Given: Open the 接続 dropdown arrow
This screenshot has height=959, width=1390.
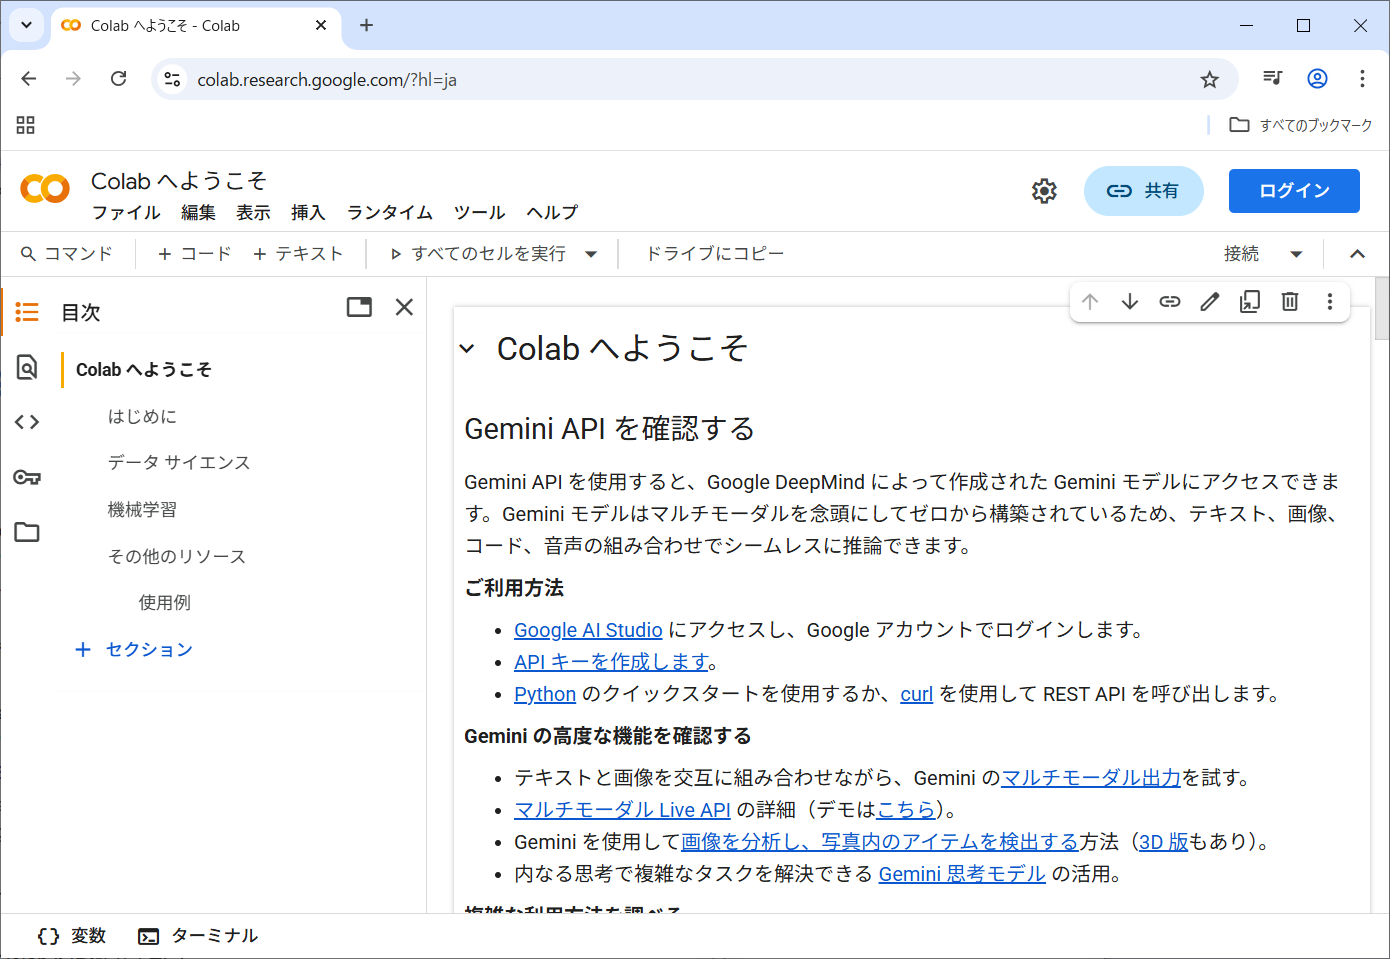Looking at the screenshot, I should pyautogui.click(x=1296, y=254).
